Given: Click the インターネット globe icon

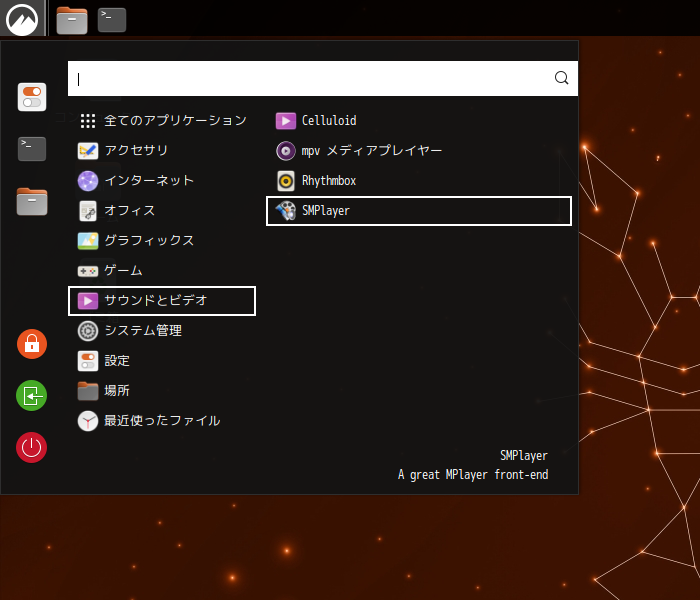Looking at the screenshot, I should coord(88,181).
